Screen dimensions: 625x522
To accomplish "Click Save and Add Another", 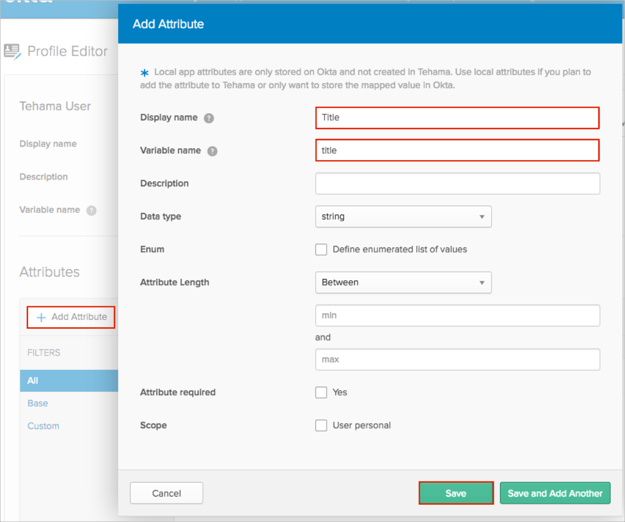I will pos(555,493).
